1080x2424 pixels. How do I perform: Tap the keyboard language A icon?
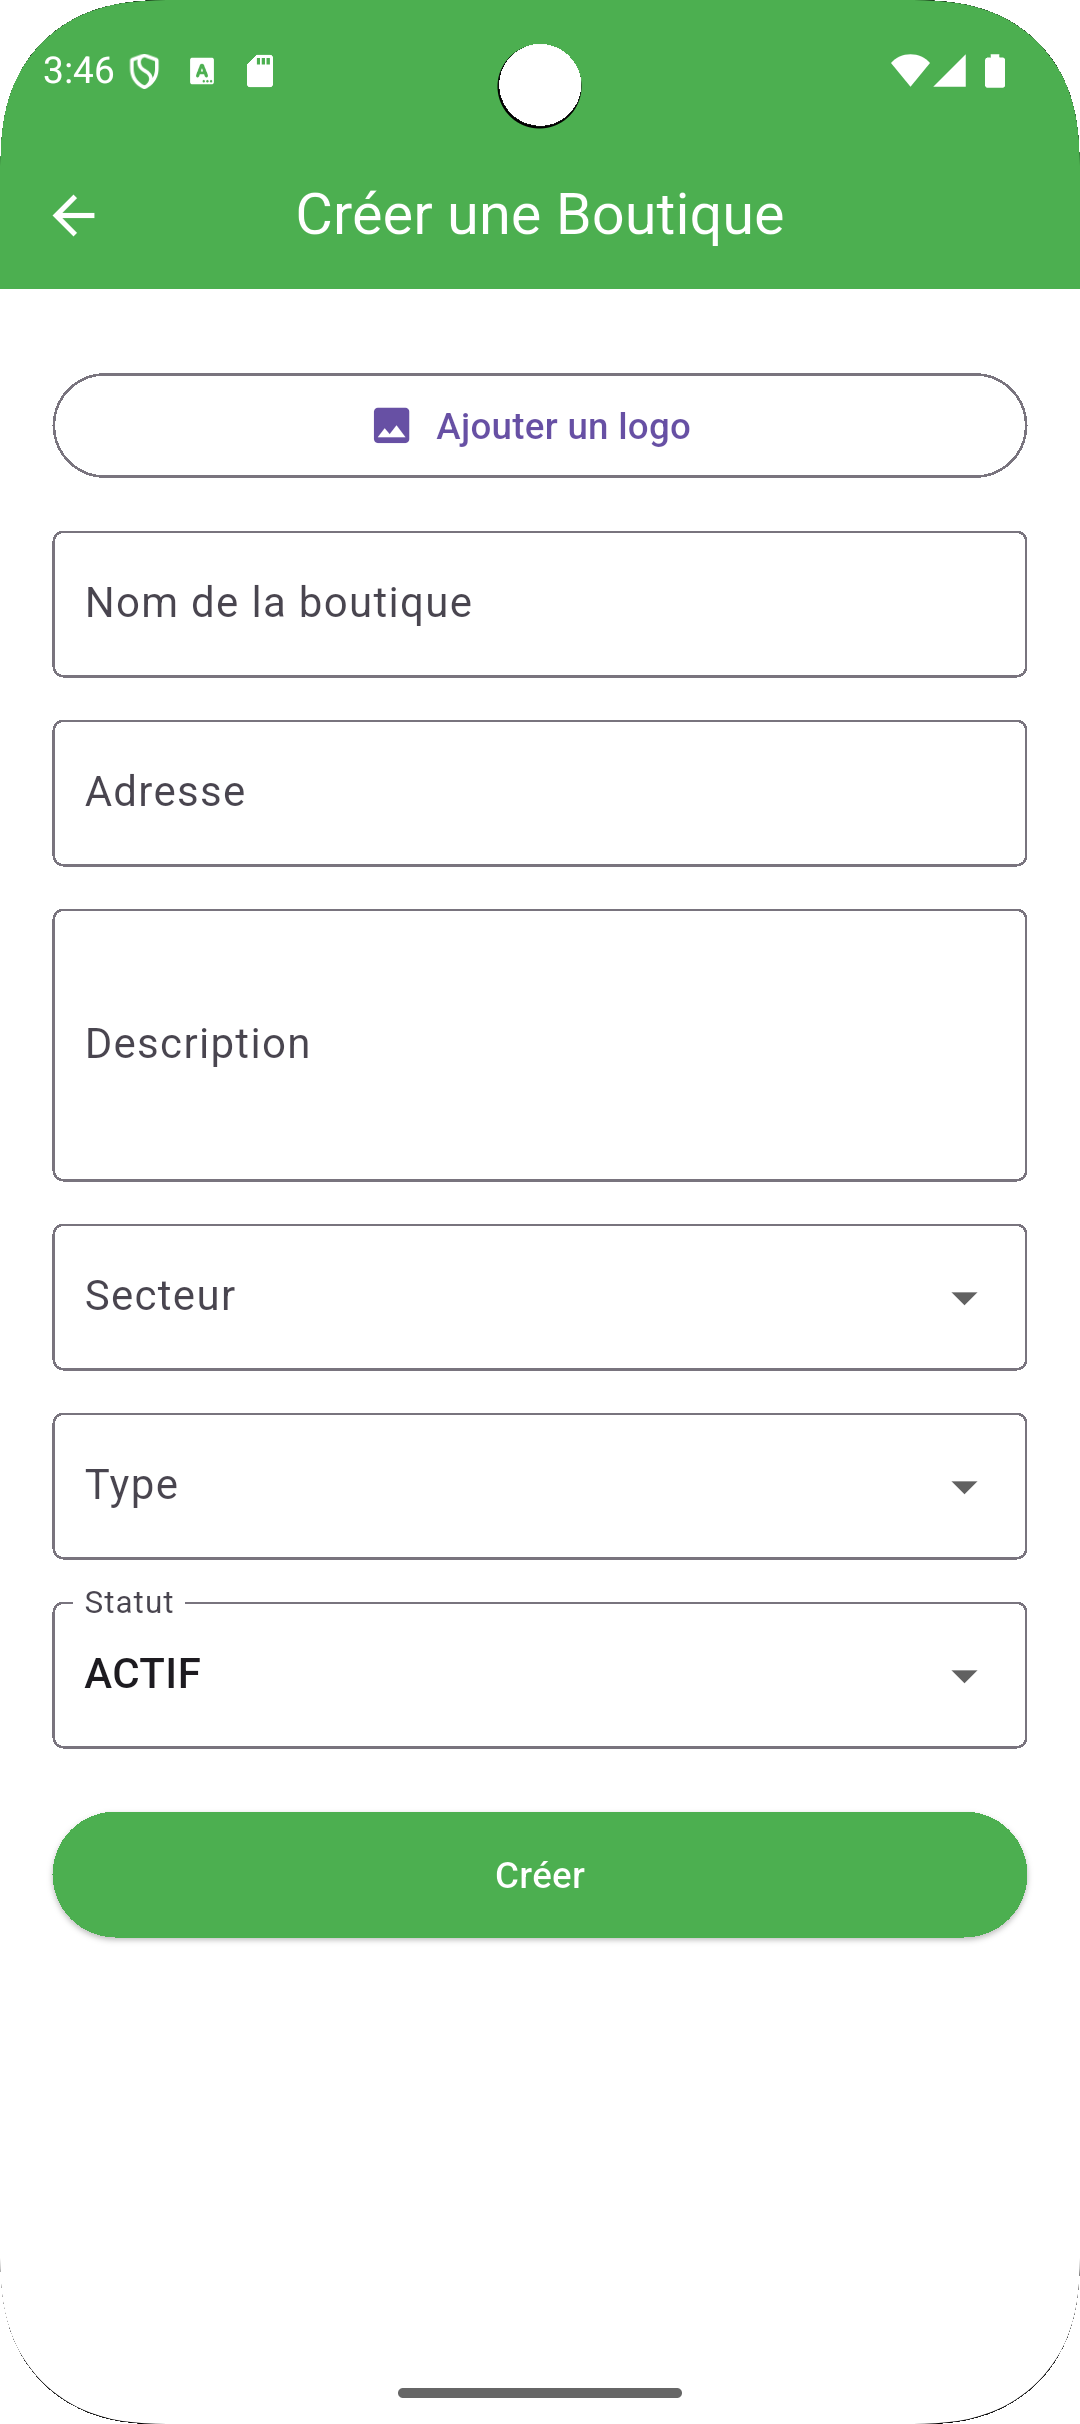point(202,71)
